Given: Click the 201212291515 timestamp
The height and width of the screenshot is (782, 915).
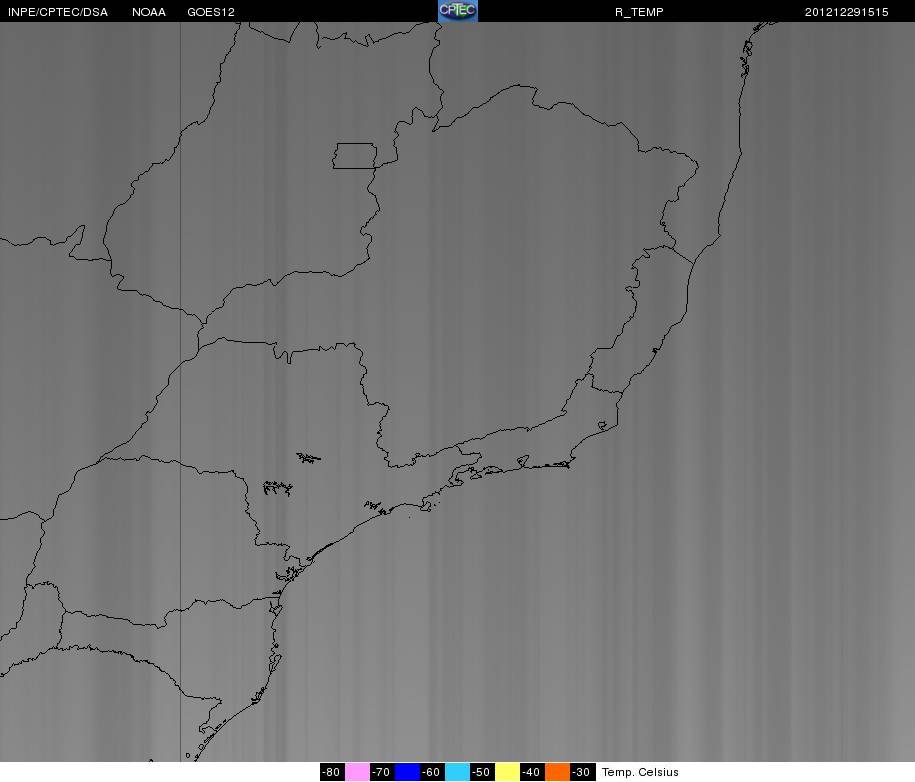Looking at the screenshot, I should pos(846,12).
